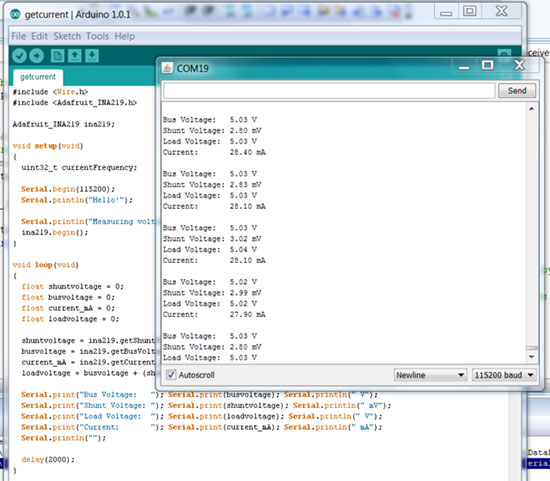Click the Upload arrow icon
The width and height of the screenshot is (550, 481).
pyautogui.click(x=36, y=56)
